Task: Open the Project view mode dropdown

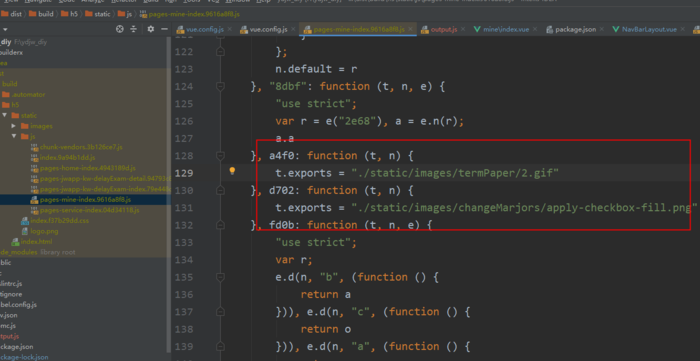Action: tap(5, 29)
